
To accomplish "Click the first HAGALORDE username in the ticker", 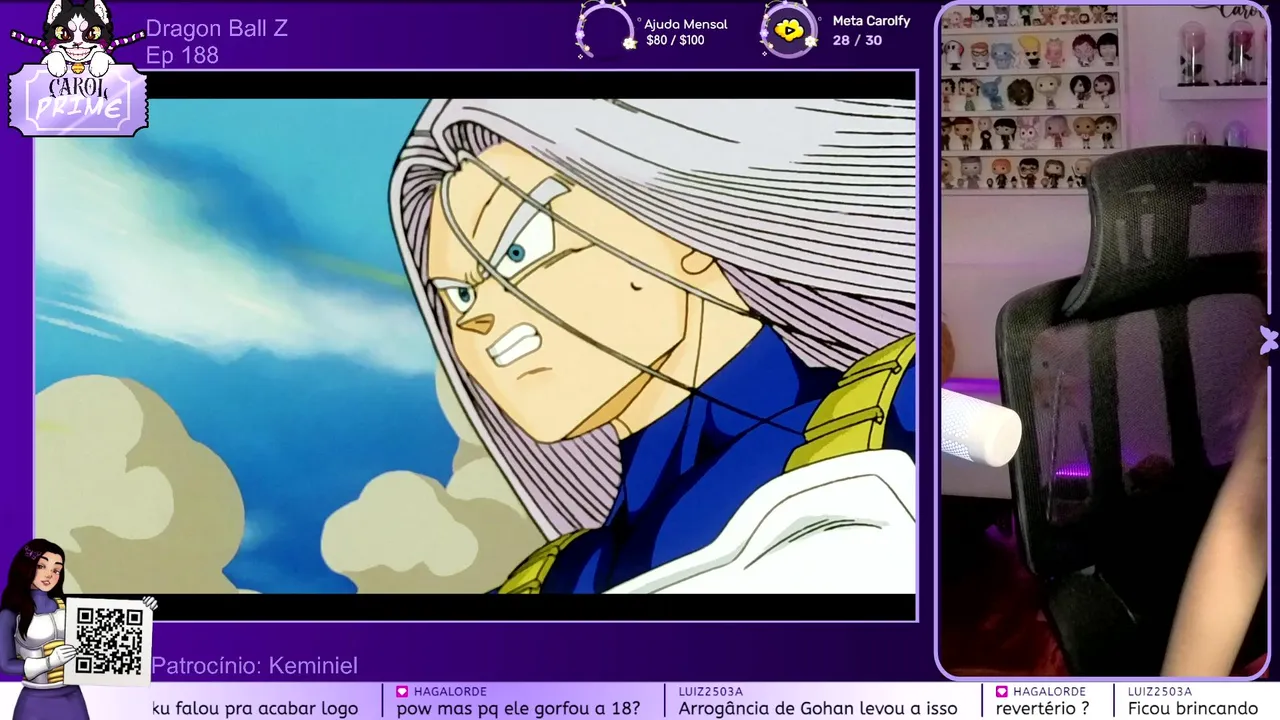I will pyautogui.click(x=450, y=691).
